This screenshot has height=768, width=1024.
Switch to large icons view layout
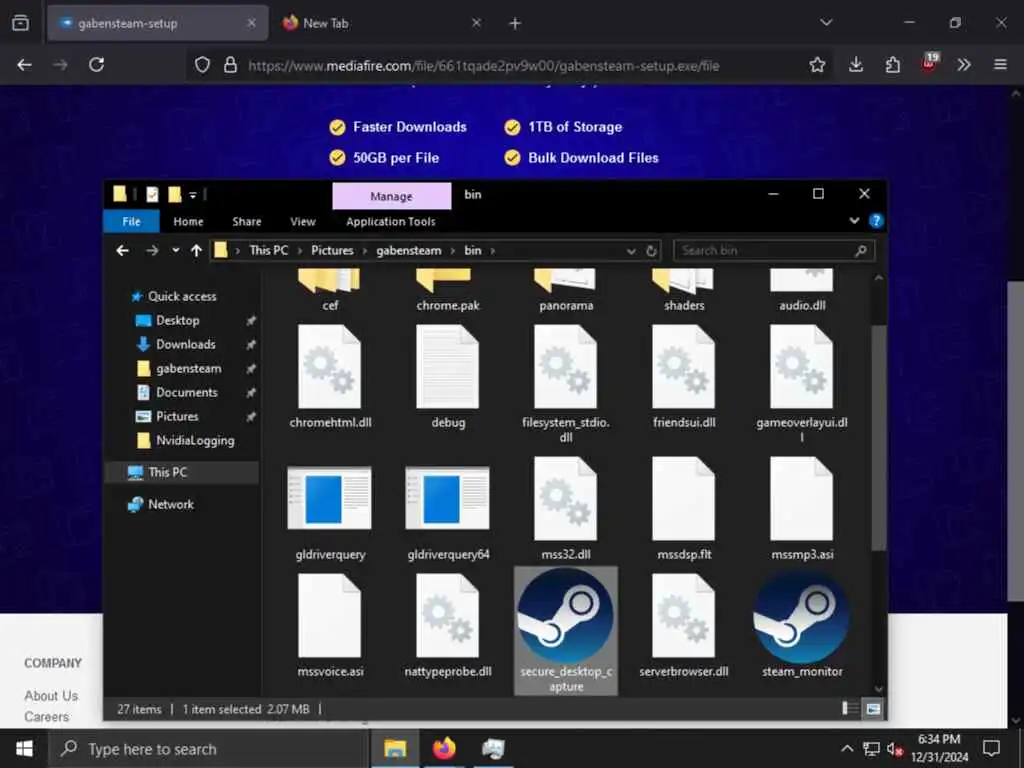pyautogui.click(x=873, y=709)
